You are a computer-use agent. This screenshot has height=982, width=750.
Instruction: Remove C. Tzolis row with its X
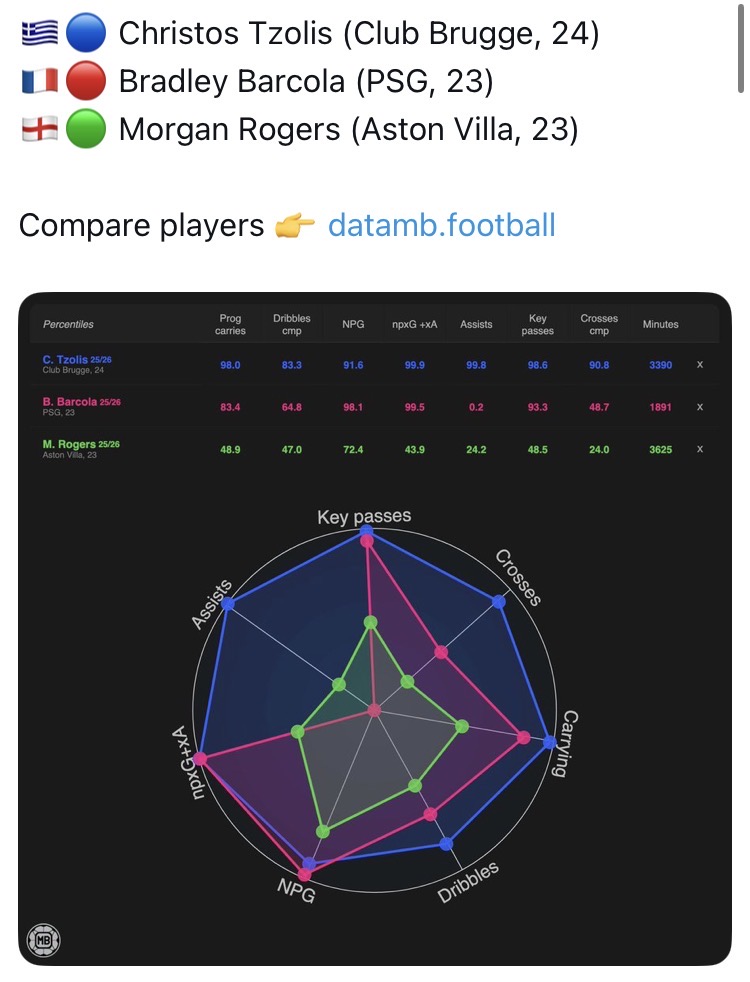700,364
